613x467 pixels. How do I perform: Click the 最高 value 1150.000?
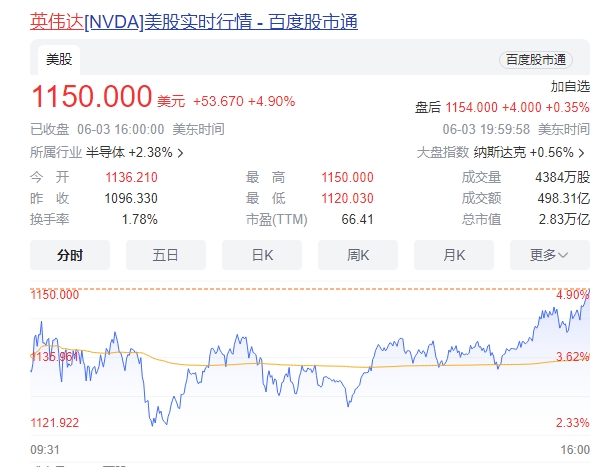coord(348,177)
